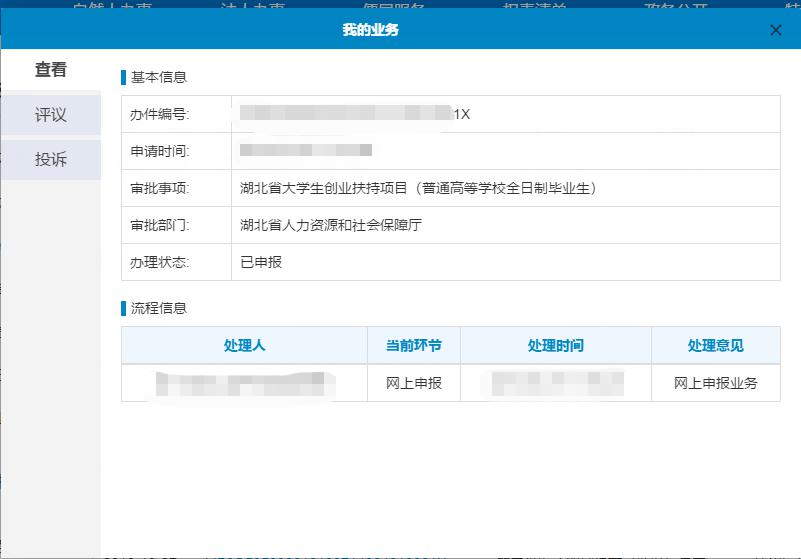
Task: Click the 处理人 column header
Action: pyautogui.click(x=245, y=345)
